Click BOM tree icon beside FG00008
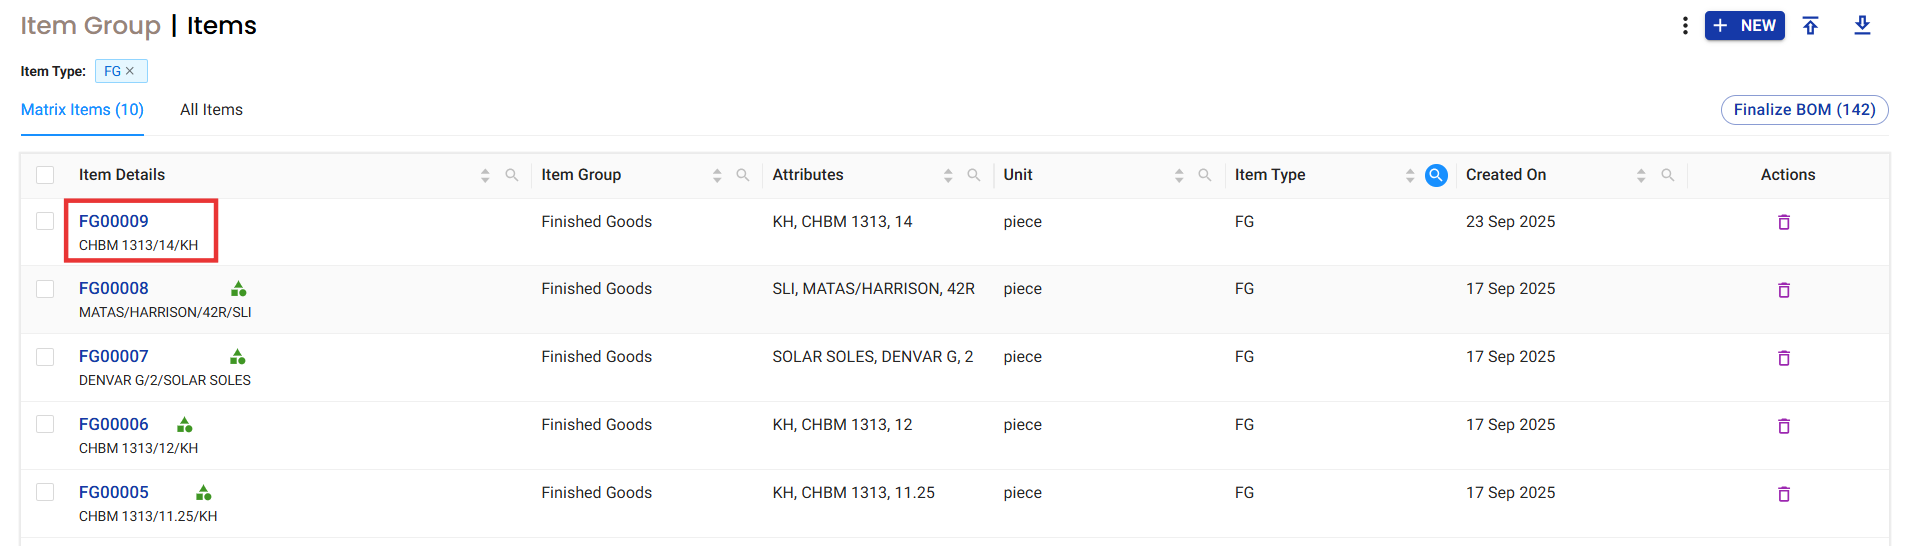 coord(238,289)
